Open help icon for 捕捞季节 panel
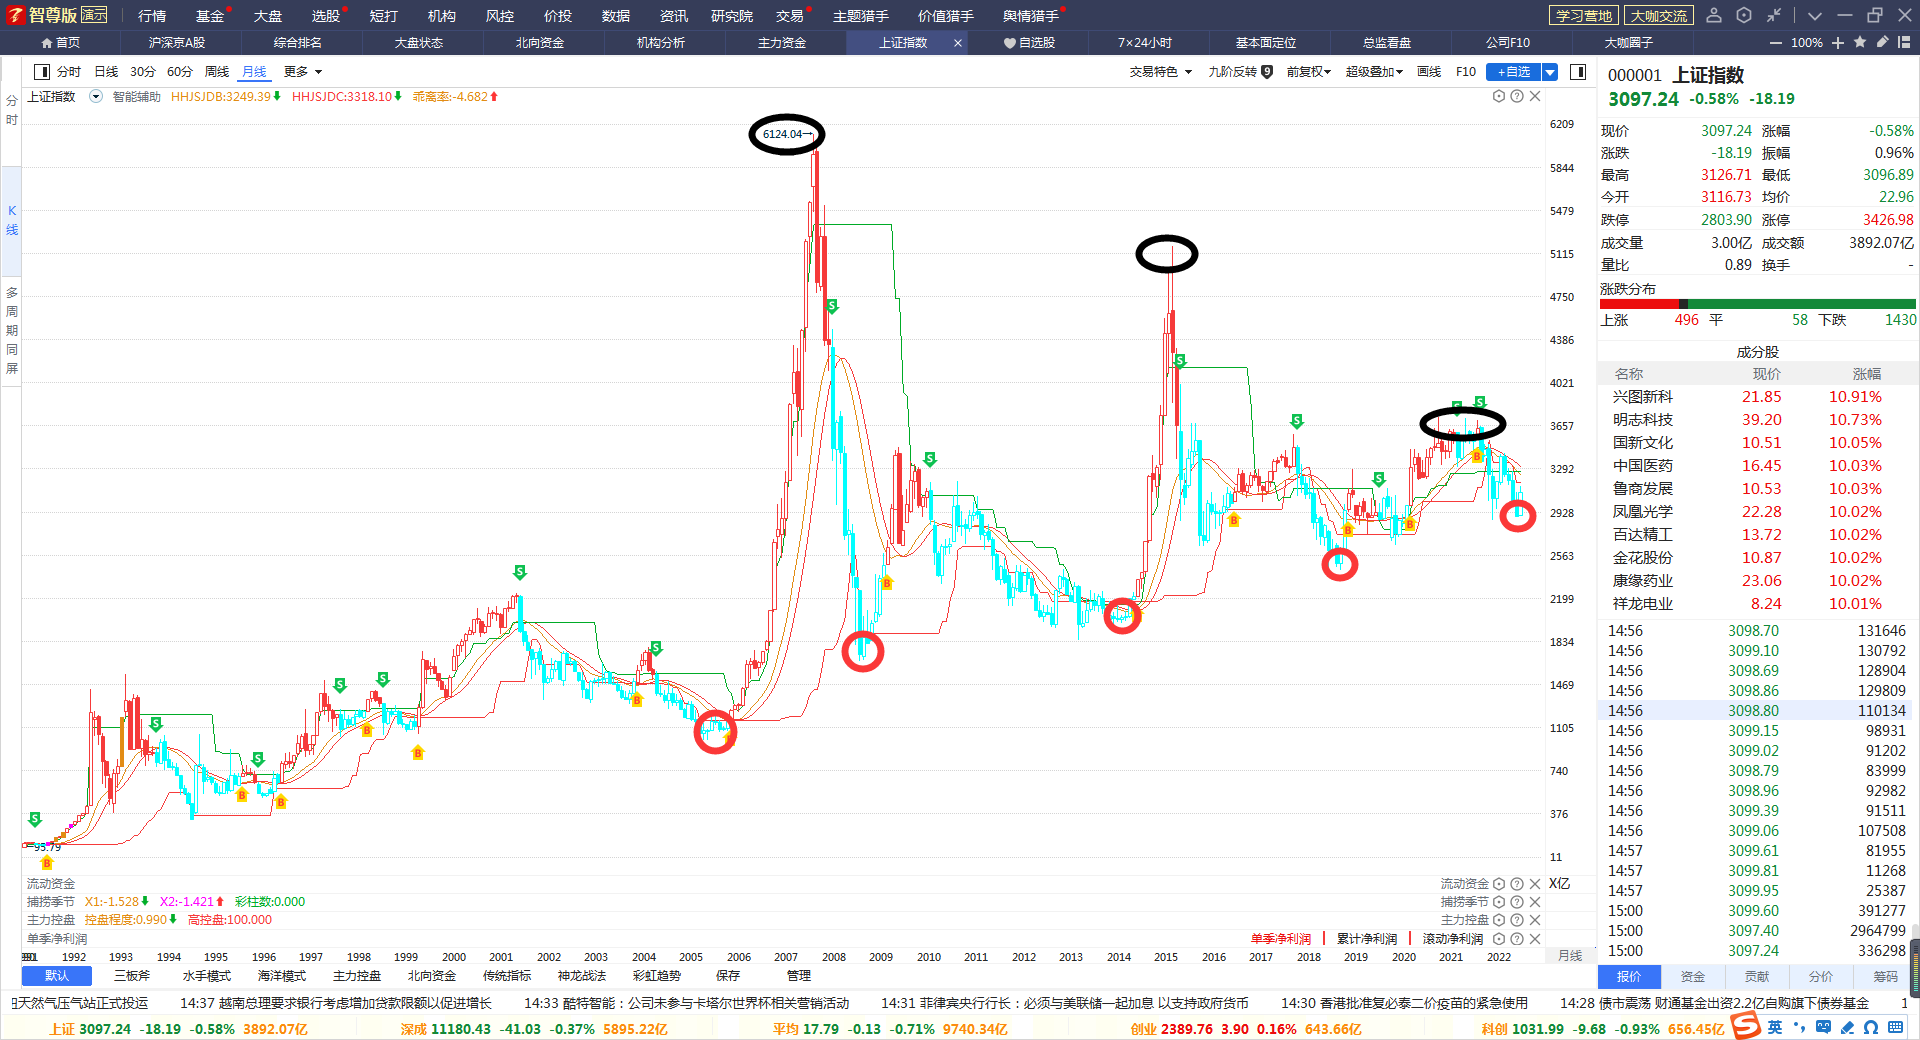Image resolution: width=1920 pixels, height=1040 pixels. pos(1517,902)
